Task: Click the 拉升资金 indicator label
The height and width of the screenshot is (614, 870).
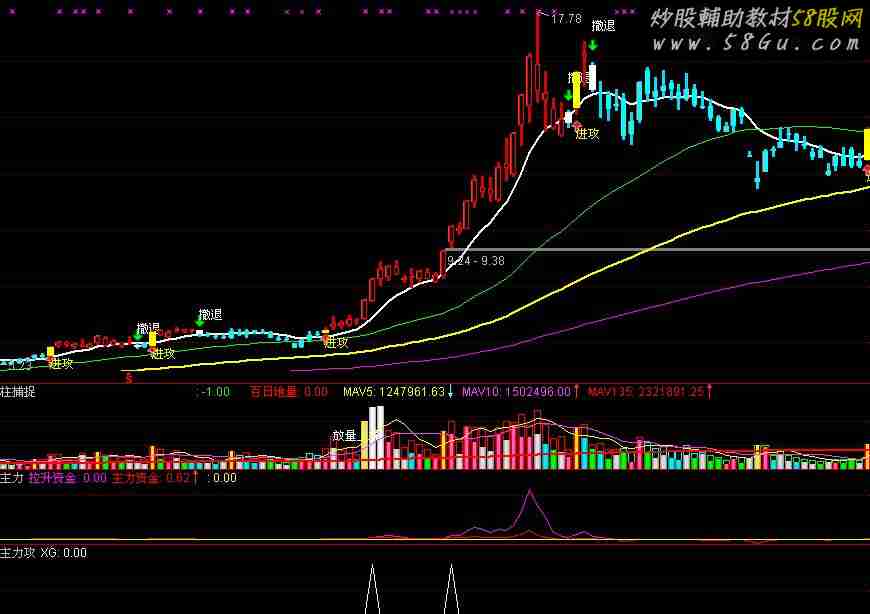Action: coord(52,478)
